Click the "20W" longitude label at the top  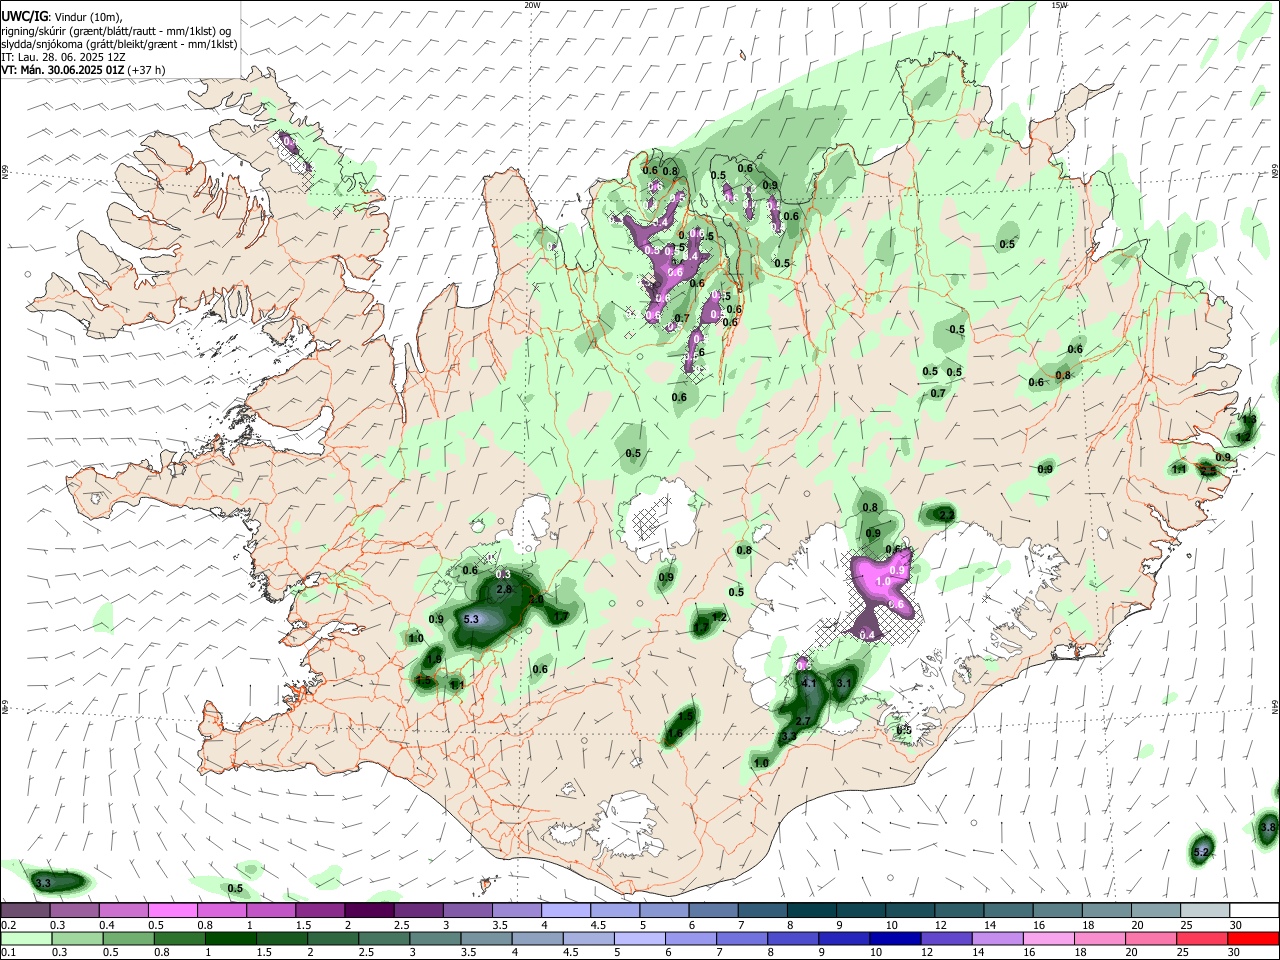[532, 5]
